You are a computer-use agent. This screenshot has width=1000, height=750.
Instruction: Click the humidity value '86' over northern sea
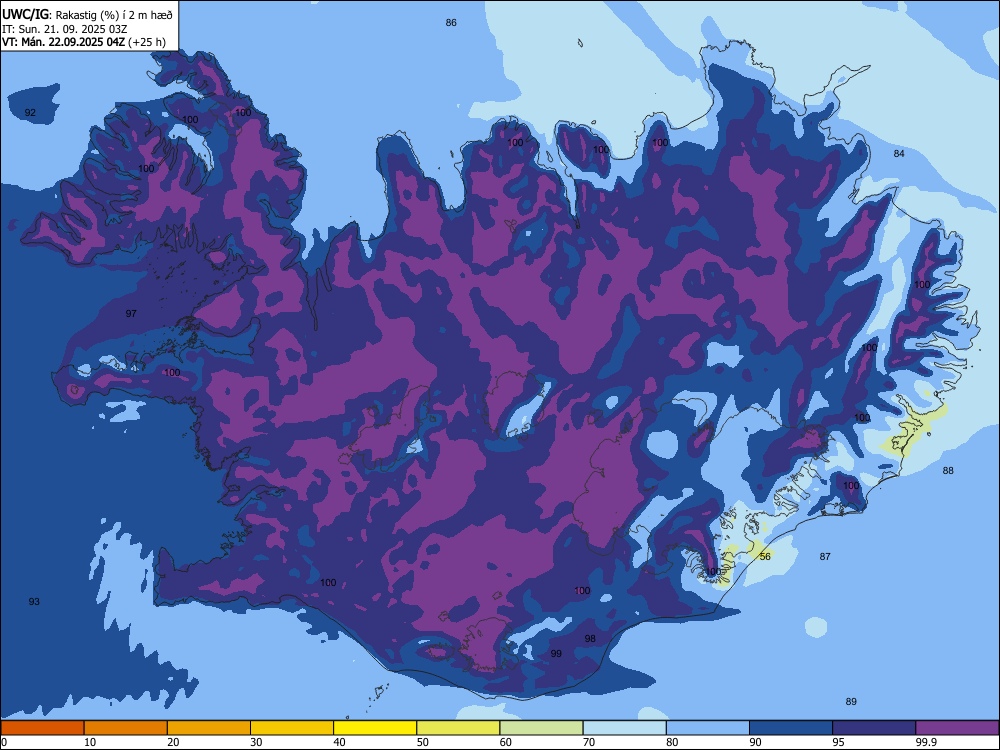[451, 22]
